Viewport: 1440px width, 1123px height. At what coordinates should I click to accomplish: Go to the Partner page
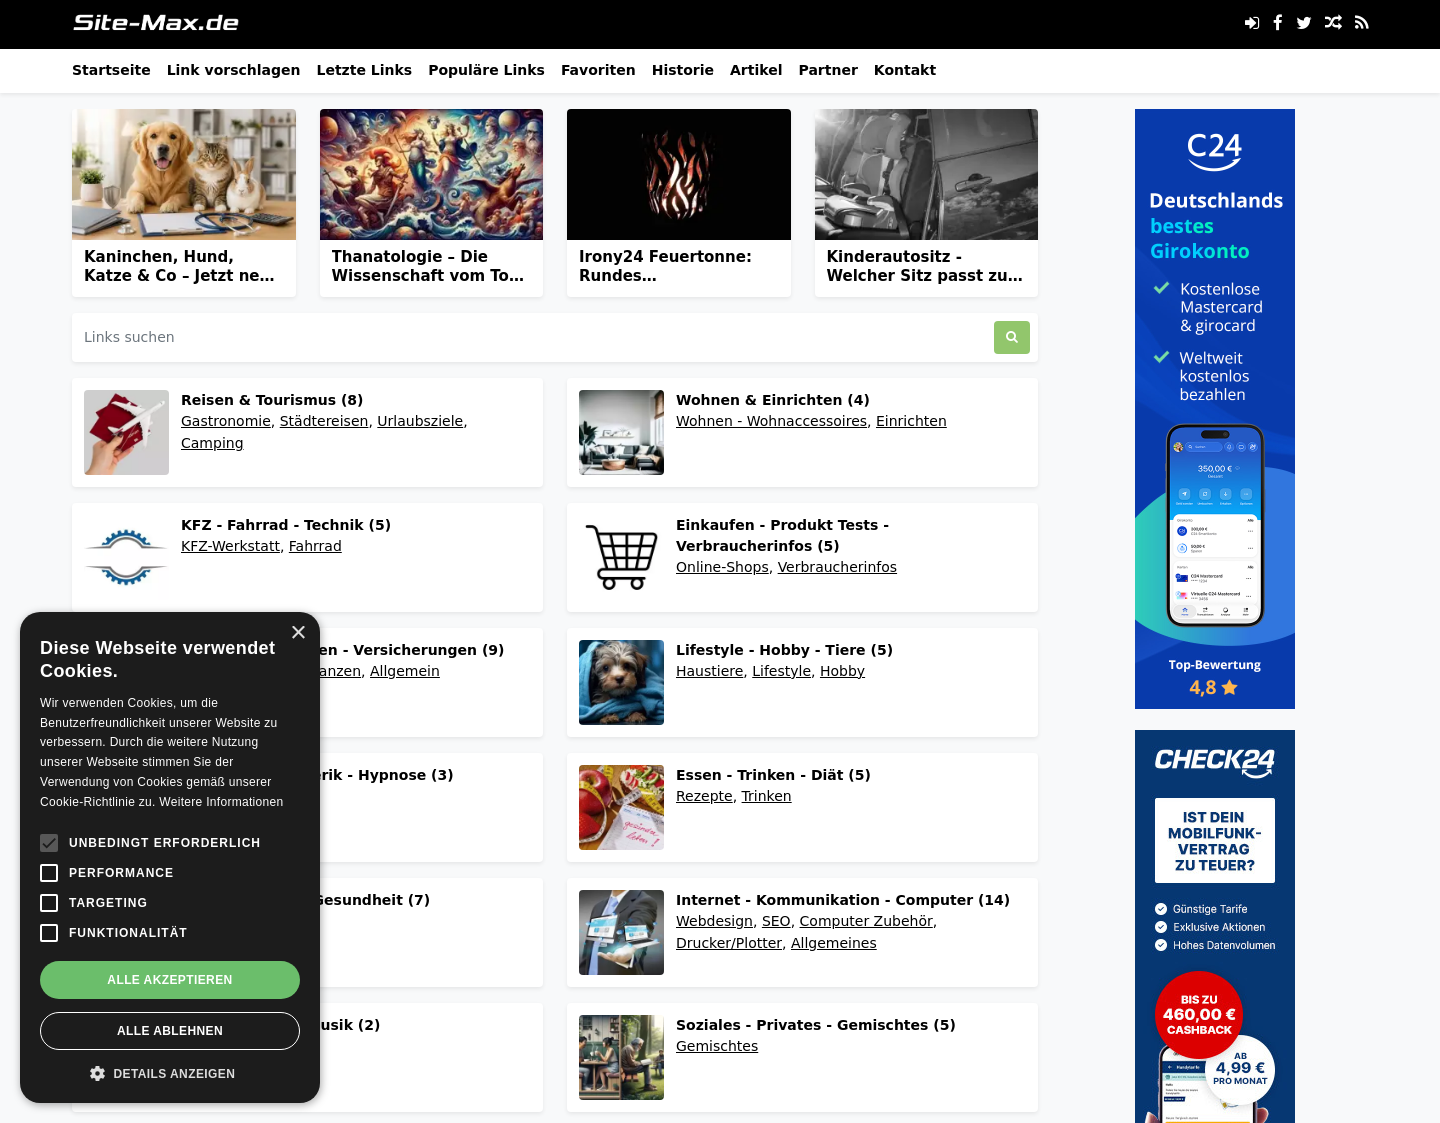(x=828, y=70)
